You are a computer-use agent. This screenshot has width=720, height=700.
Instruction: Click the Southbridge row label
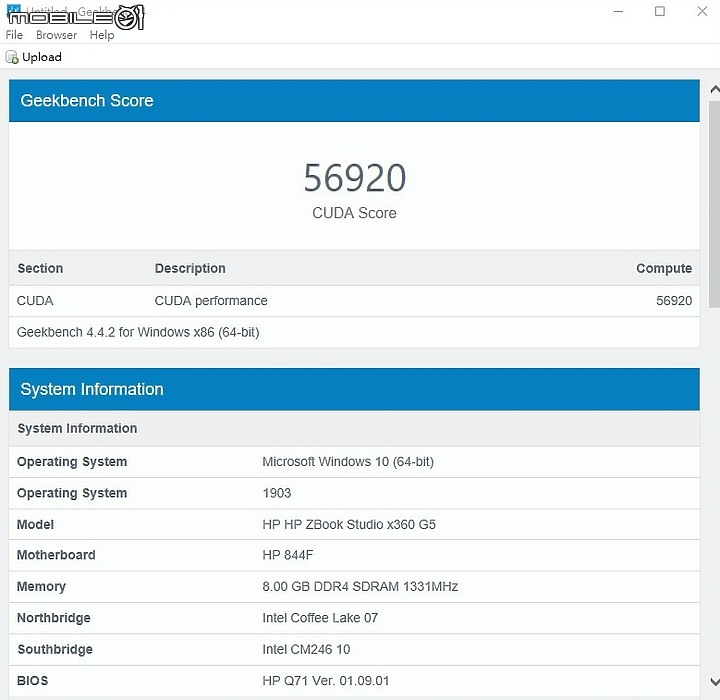[x=55, y=649]
